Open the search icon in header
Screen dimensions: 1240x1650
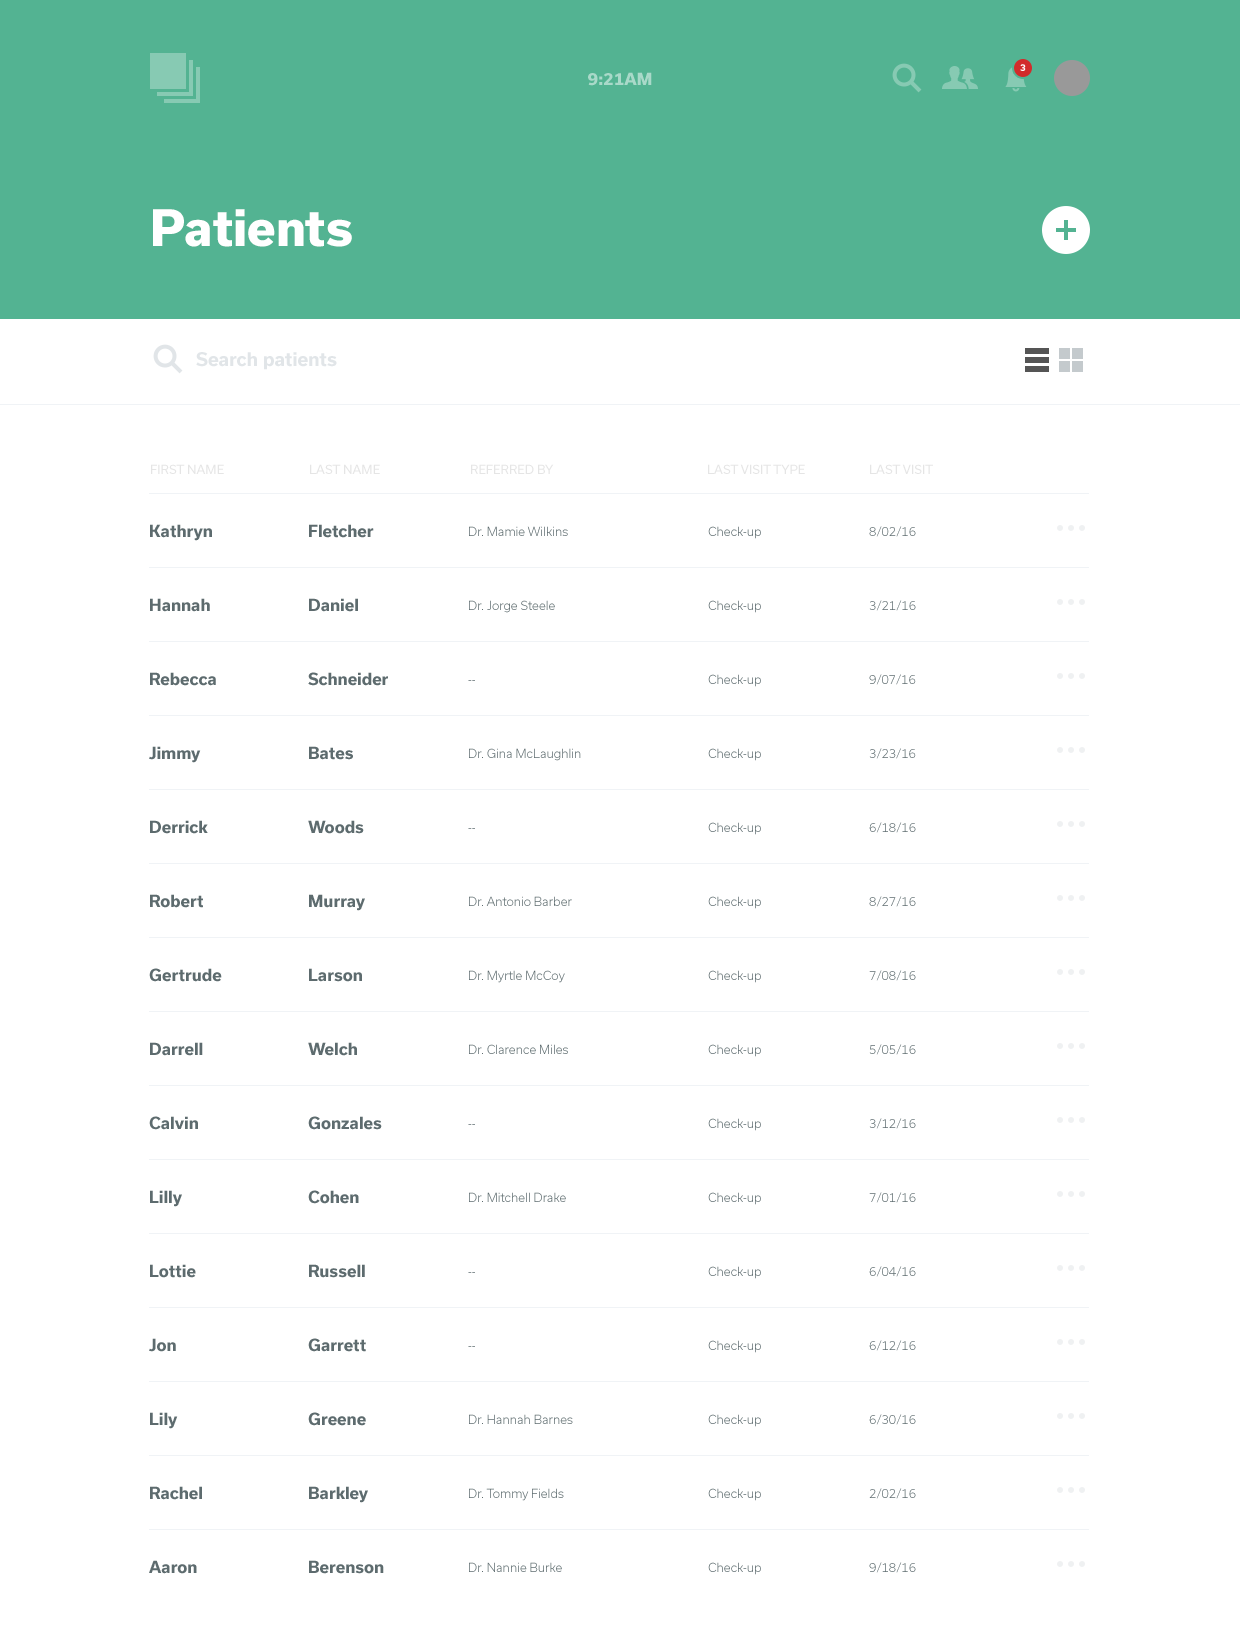point(906,78)
